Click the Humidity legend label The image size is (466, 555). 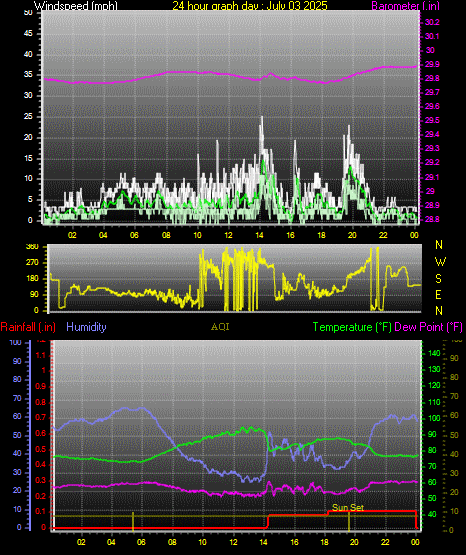tap(86, 327)
